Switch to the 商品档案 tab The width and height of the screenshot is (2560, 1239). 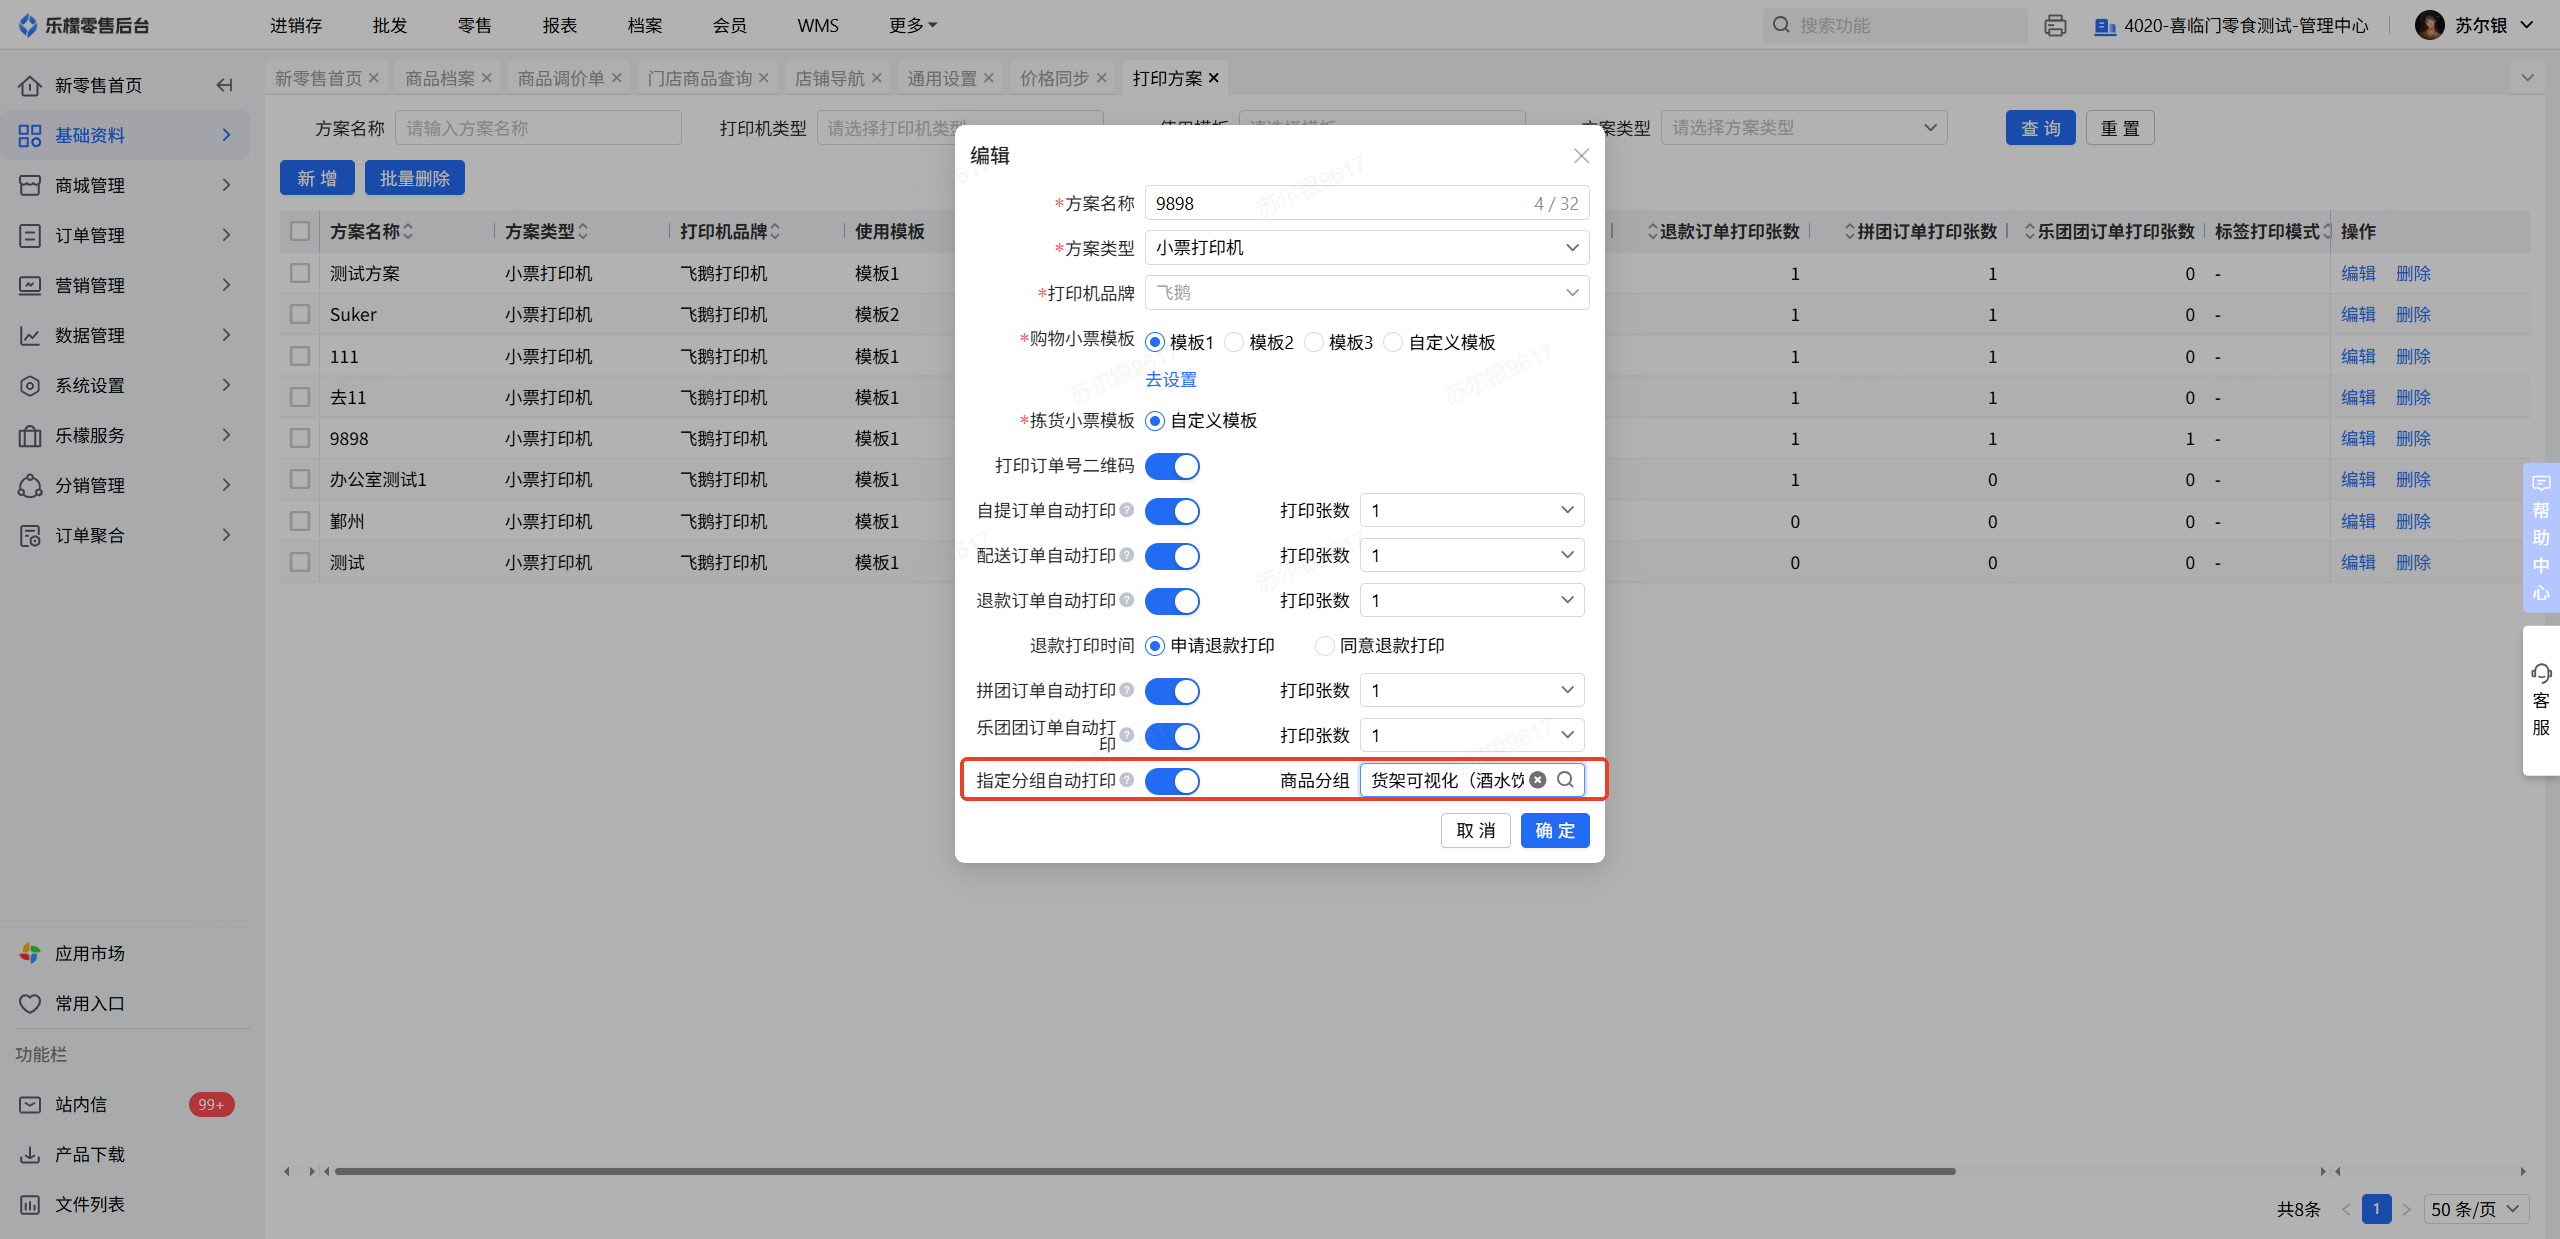pyautogui.click(x=439, y=78)
